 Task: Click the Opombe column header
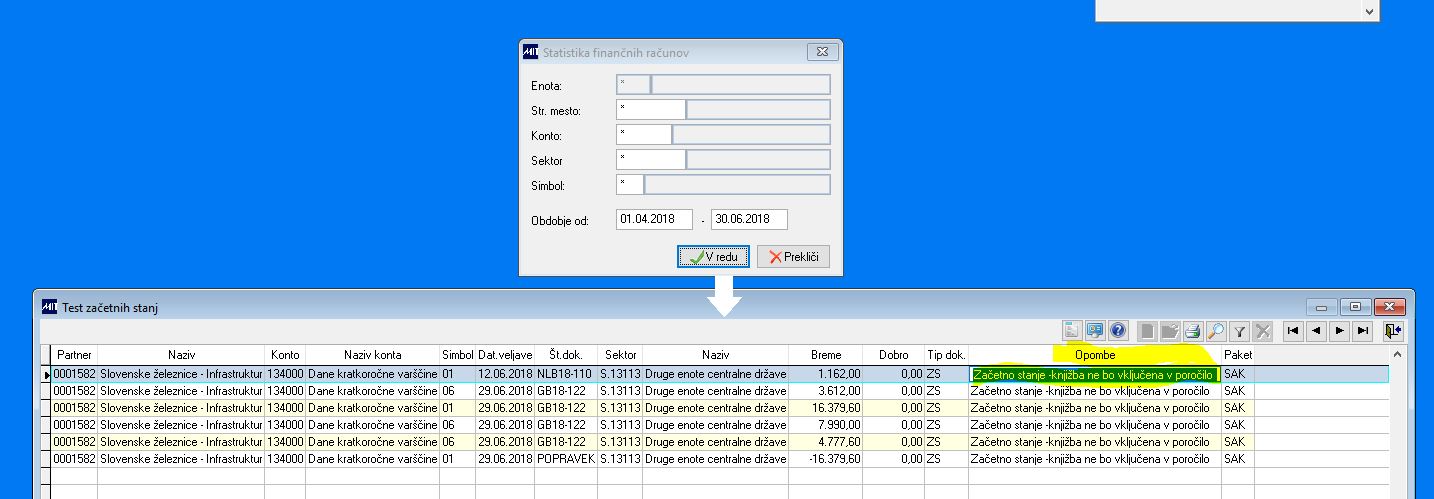tap(1095, 355)
